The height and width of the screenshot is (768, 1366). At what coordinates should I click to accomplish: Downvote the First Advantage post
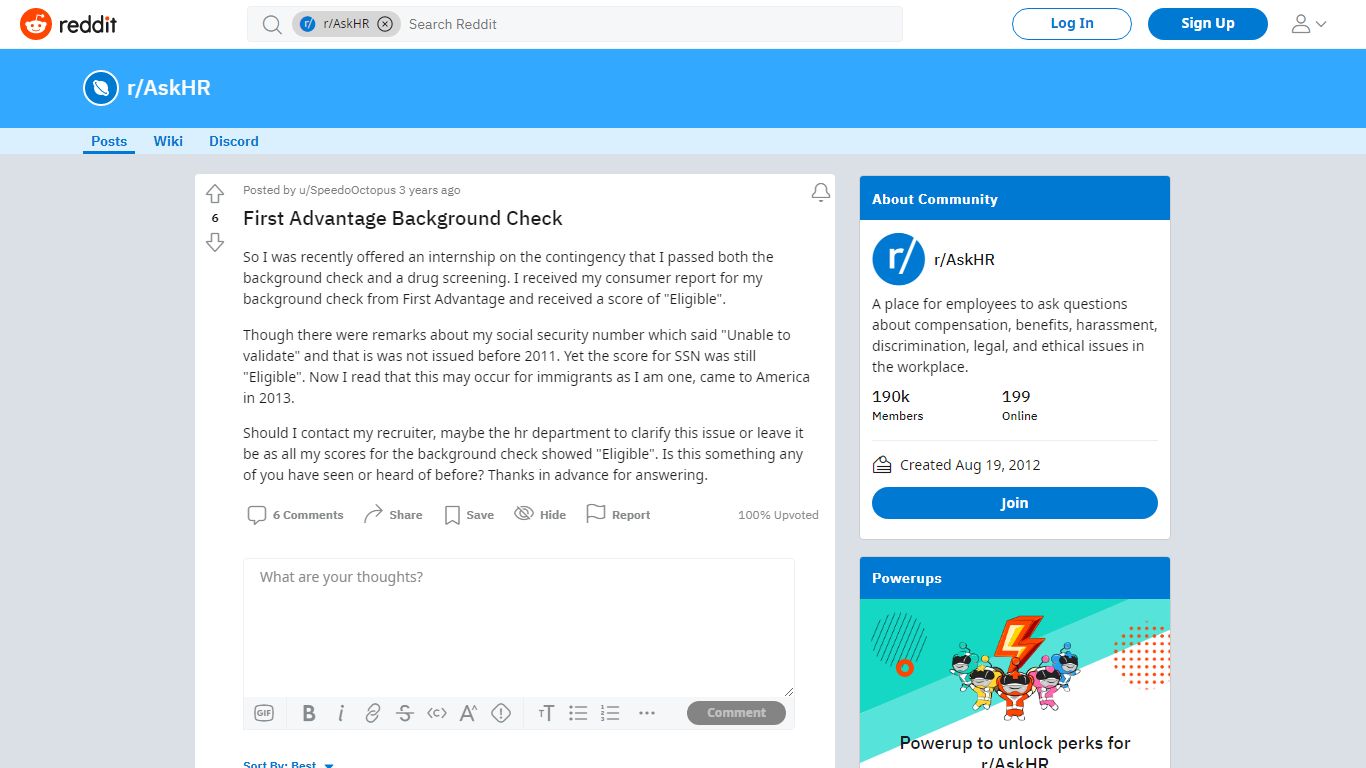pyautogui.click(x=215, y=242)
